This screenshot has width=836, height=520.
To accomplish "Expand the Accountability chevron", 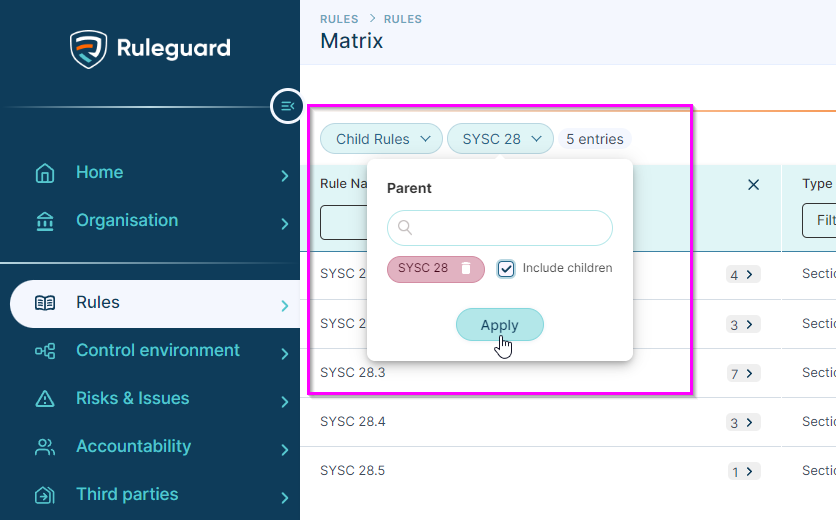I will (x=285, y=450).
